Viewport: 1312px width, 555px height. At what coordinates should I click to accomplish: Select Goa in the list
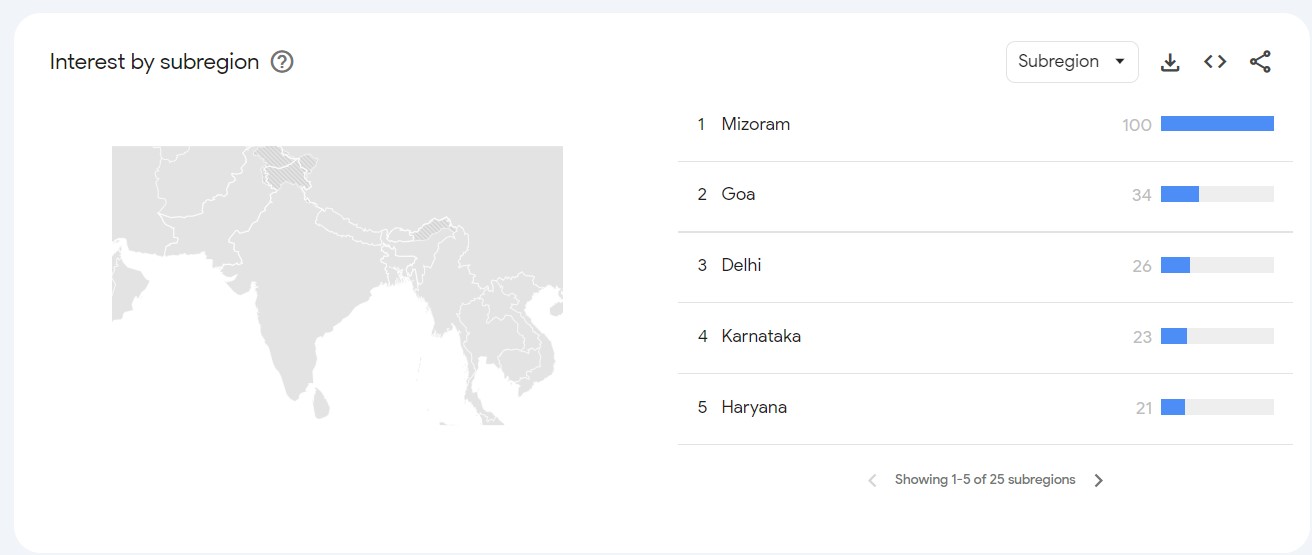tap(738, 194)
